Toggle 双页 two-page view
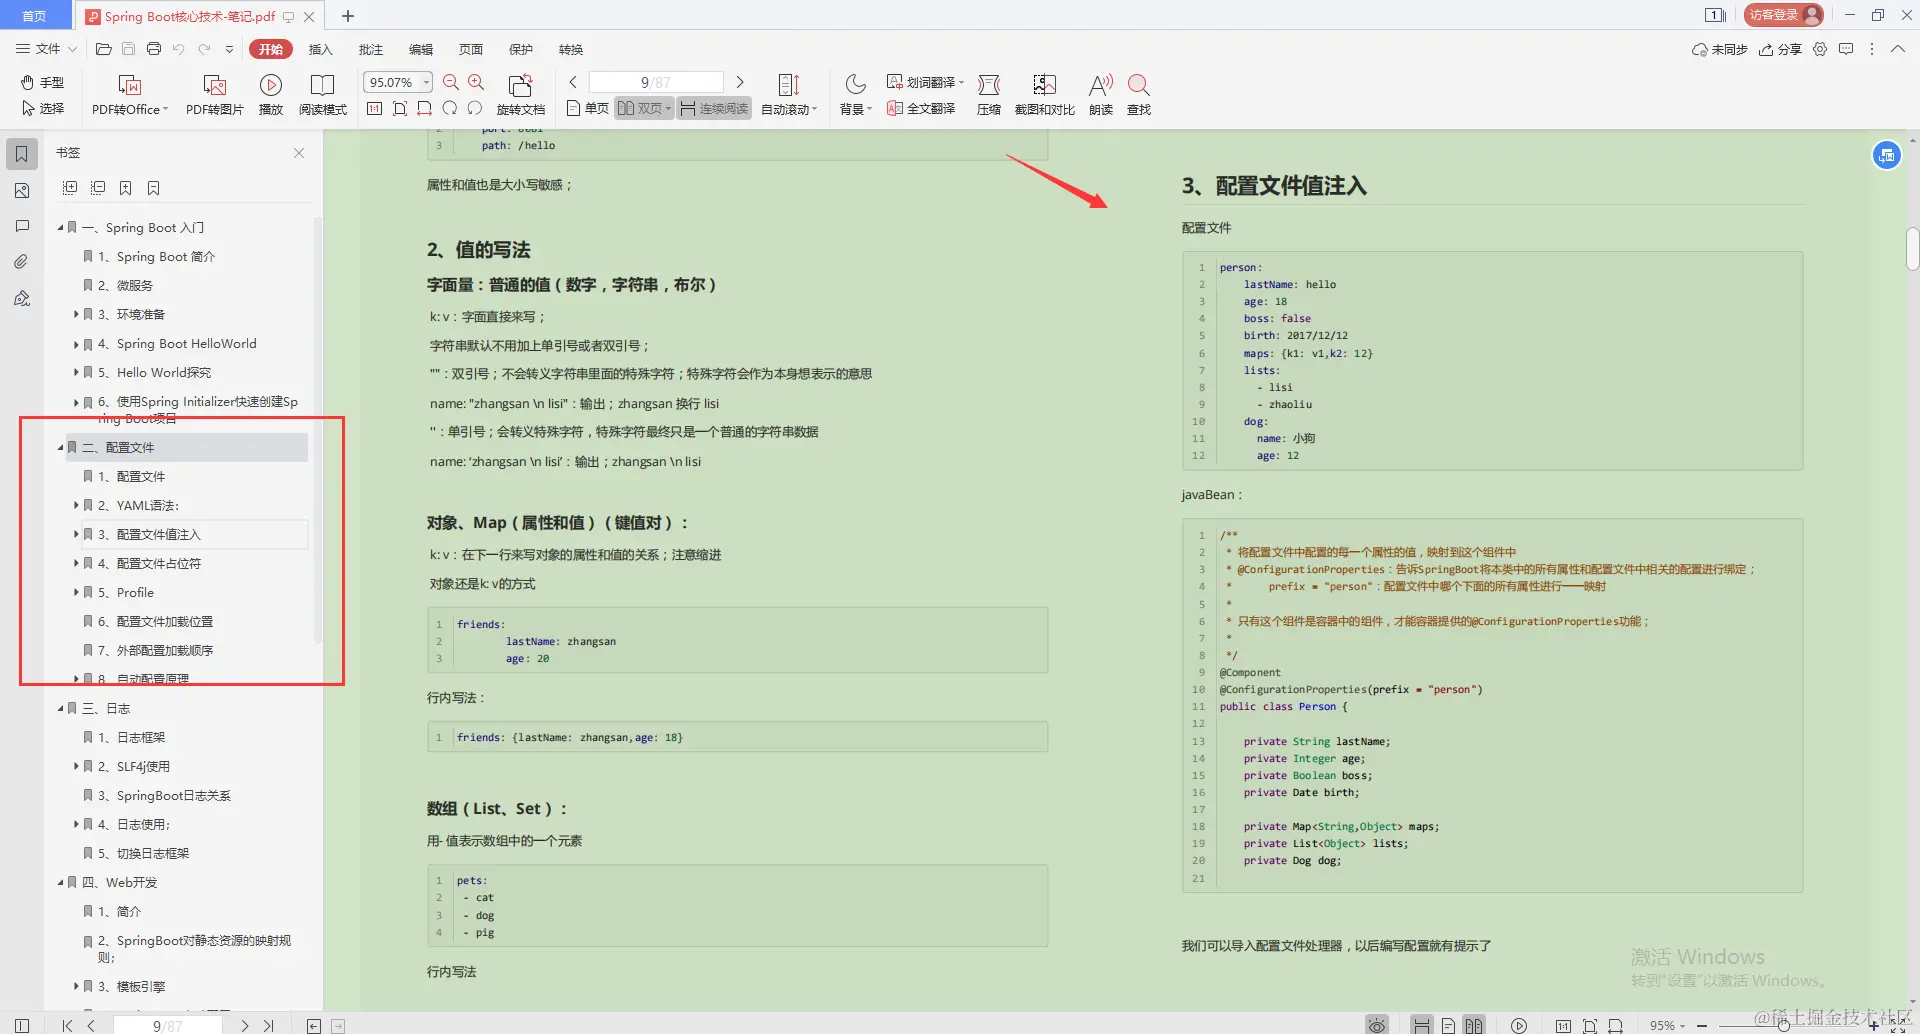The image size is (1920, 1034). (x=644, y=108)
